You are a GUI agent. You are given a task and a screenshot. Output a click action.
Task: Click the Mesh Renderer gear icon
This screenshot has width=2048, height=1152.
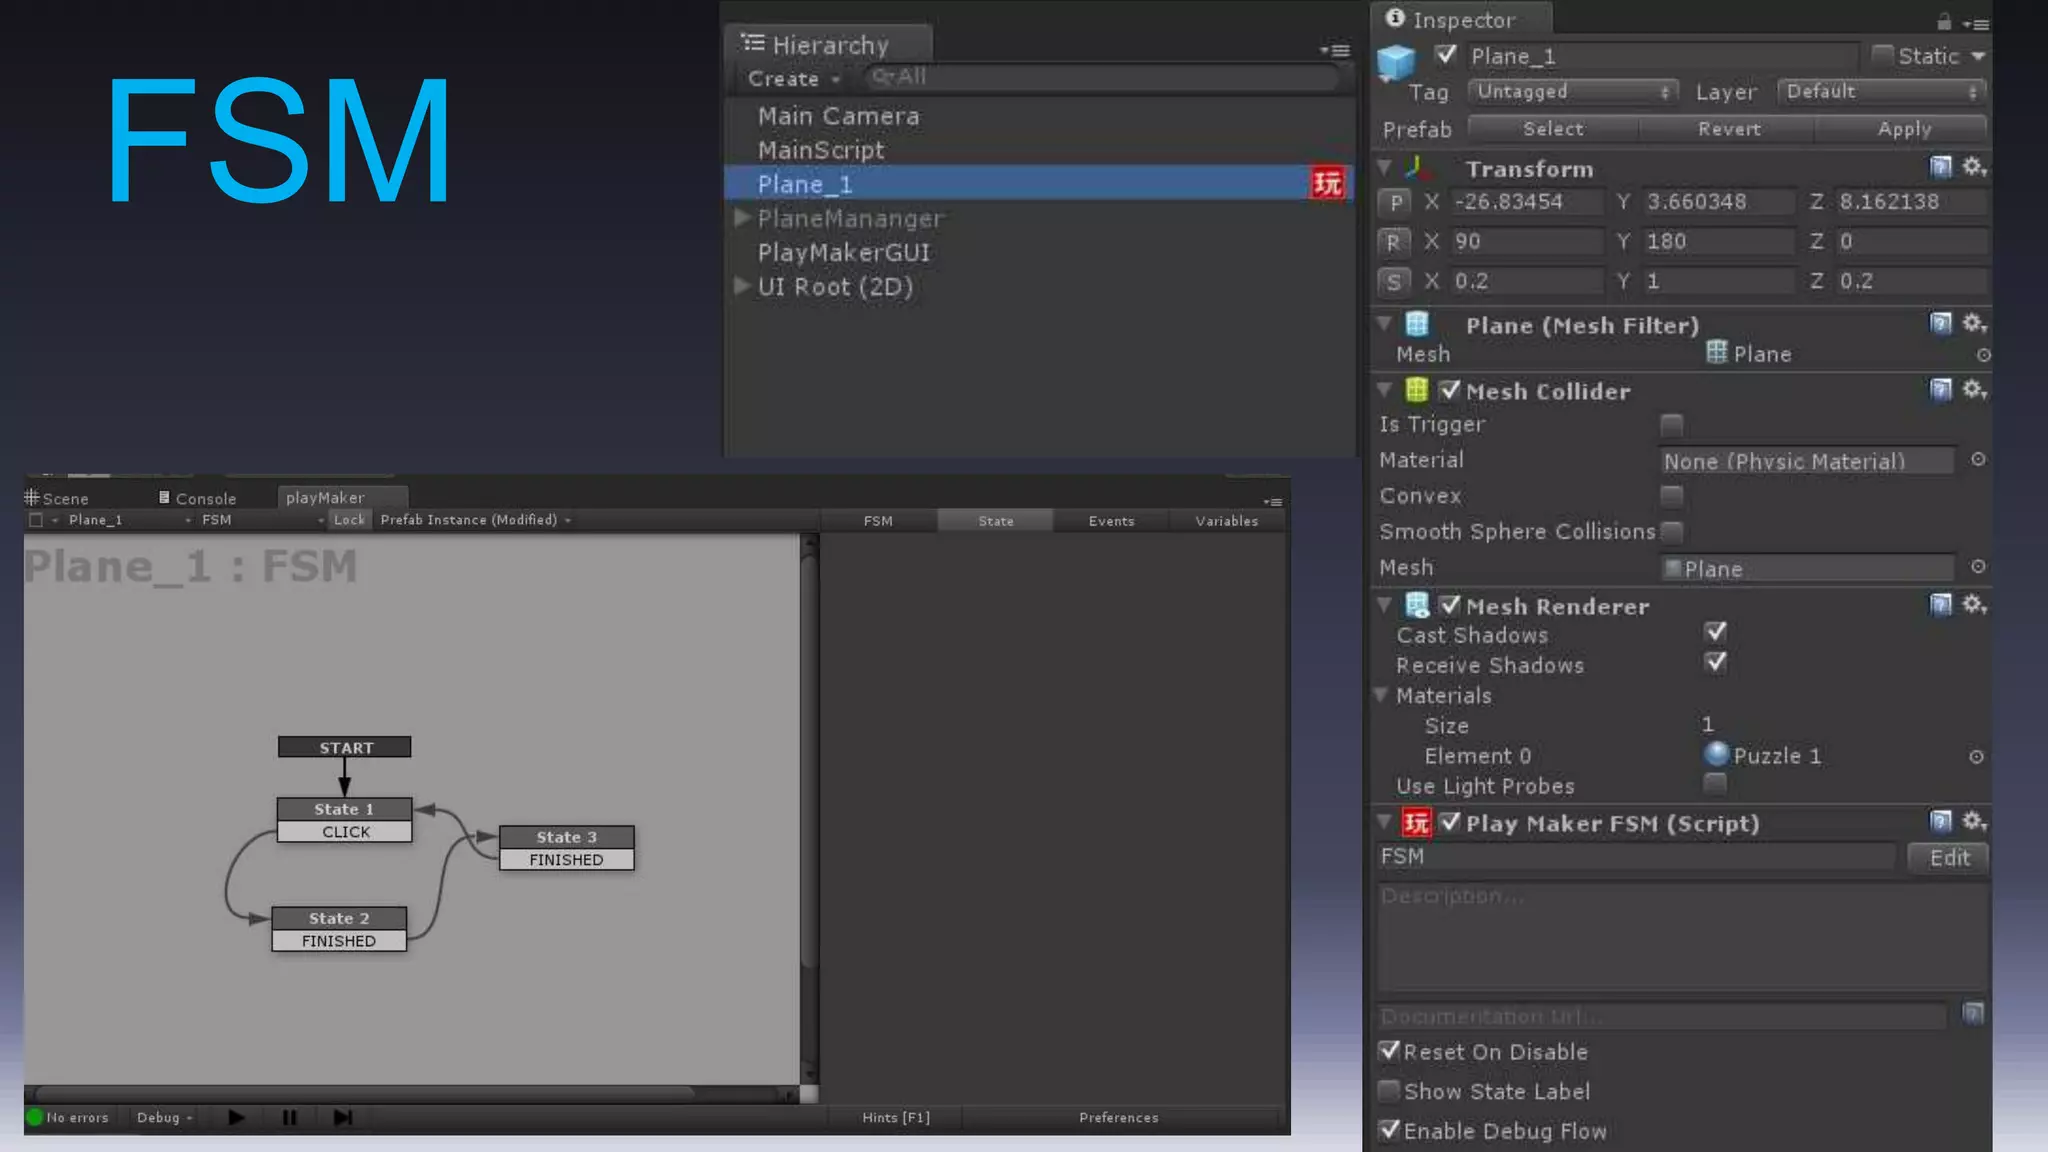tap(1973, 605)
